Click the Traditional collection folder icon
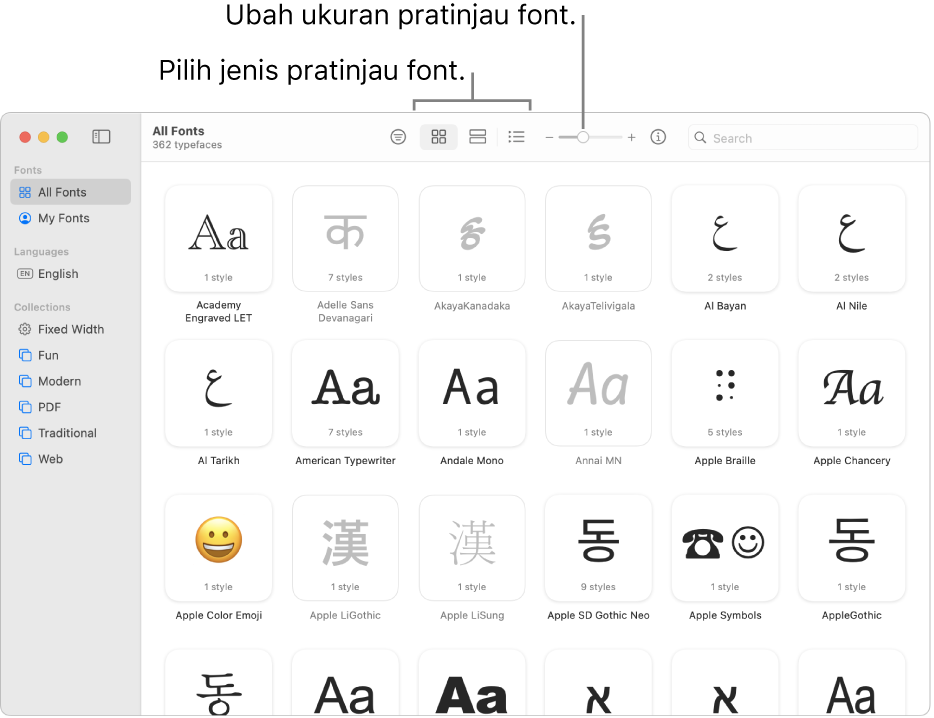 (25, 433)
